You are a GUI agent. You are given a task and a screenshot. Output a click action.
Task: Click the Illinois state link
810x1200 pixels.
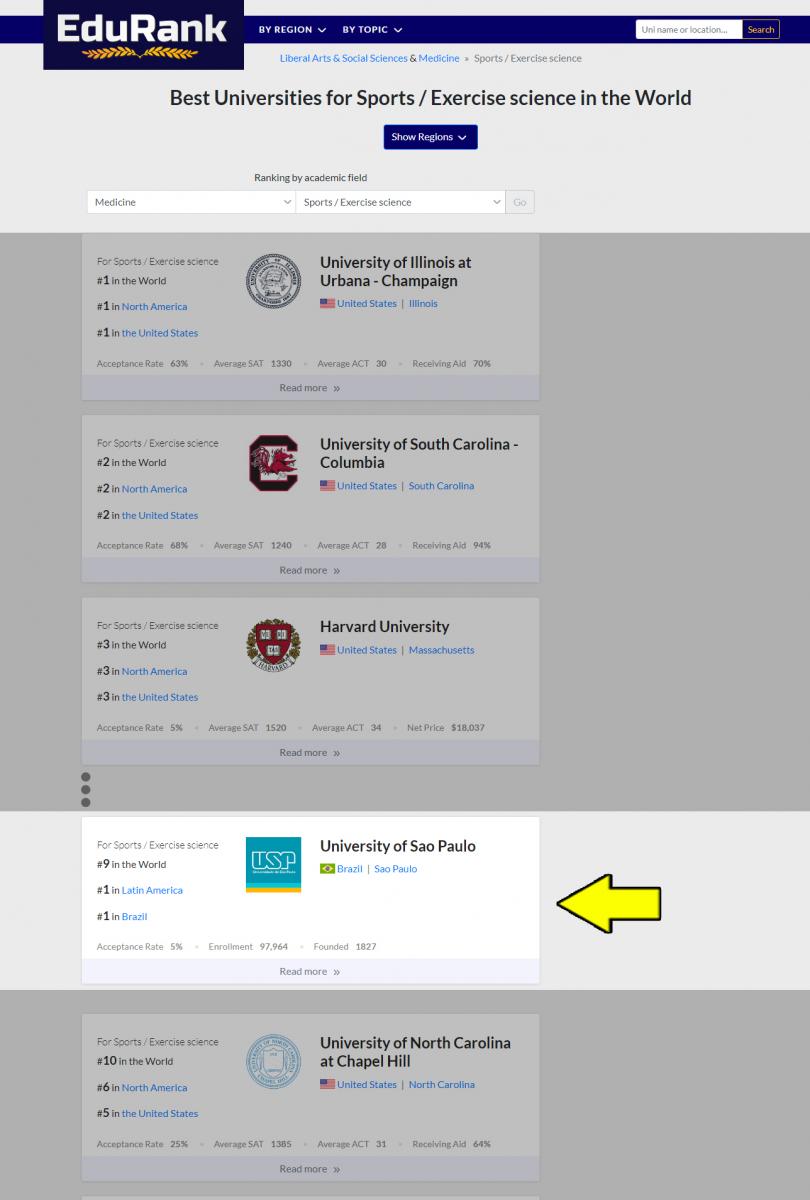[423, 303]
